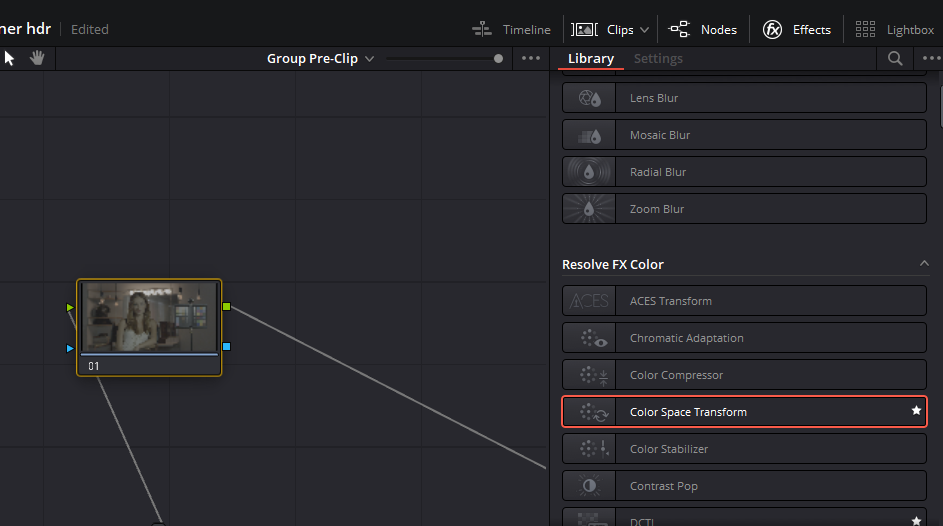This screenshot has height=526, width=943.
Task: Click the Radial Blur icon
Action: pos(589,172)
